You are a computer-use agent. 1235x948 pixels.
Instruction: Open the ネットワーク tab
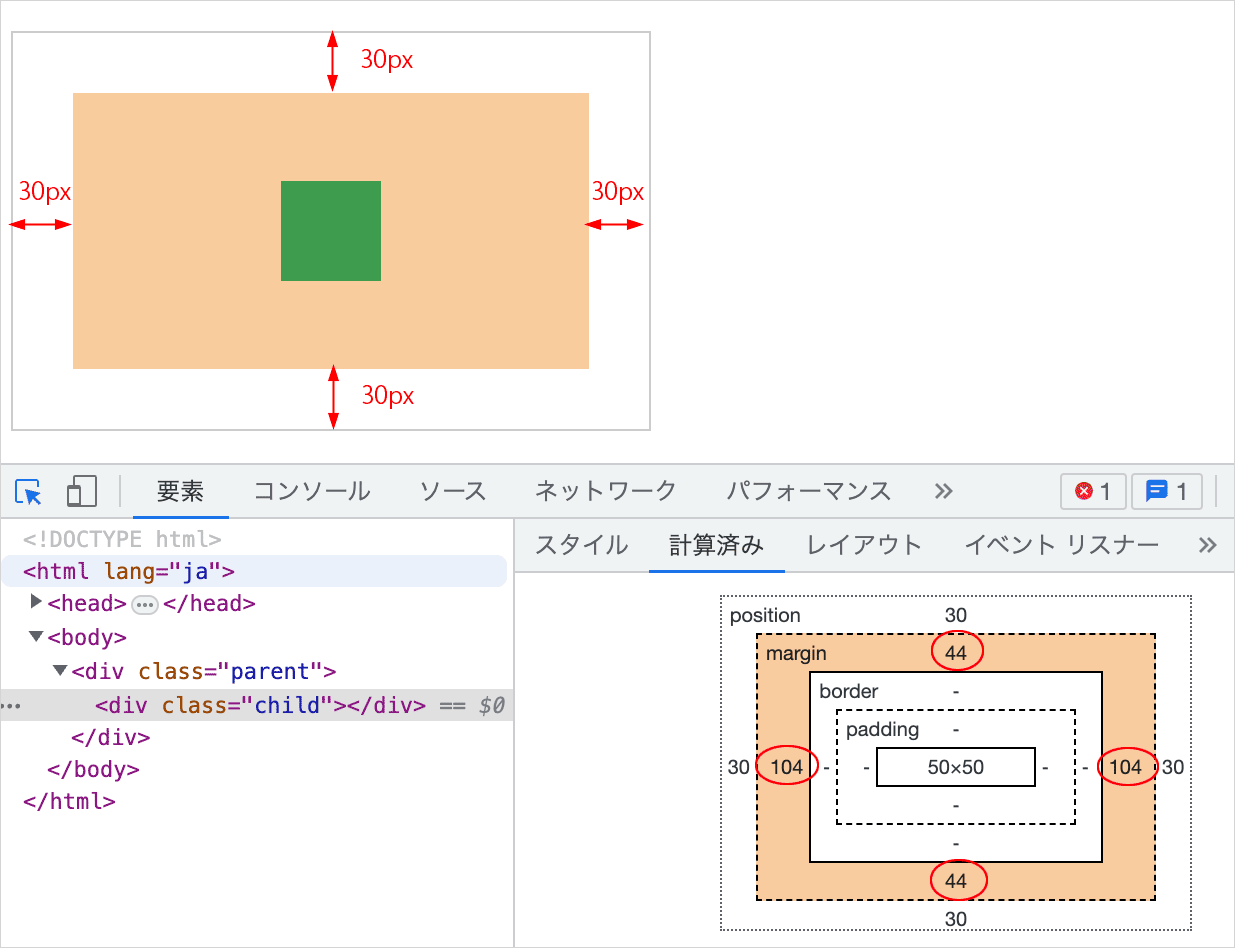(x=605, y=492)
